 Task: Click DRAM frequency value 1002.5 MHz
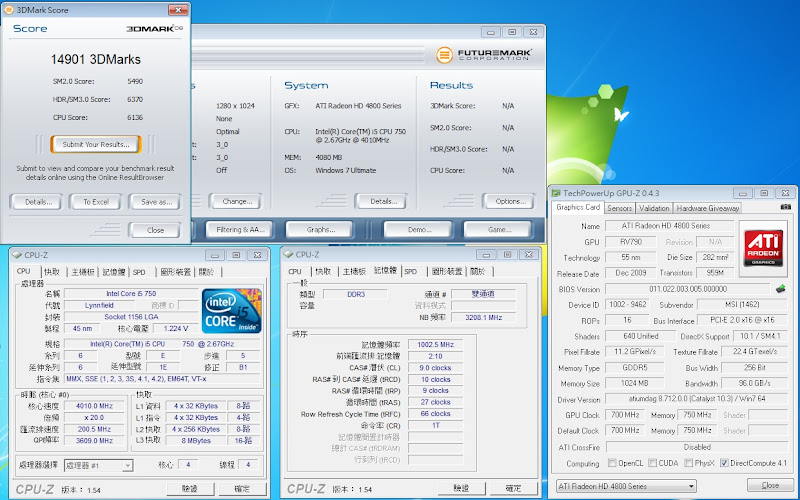click(x=435, y=345)
